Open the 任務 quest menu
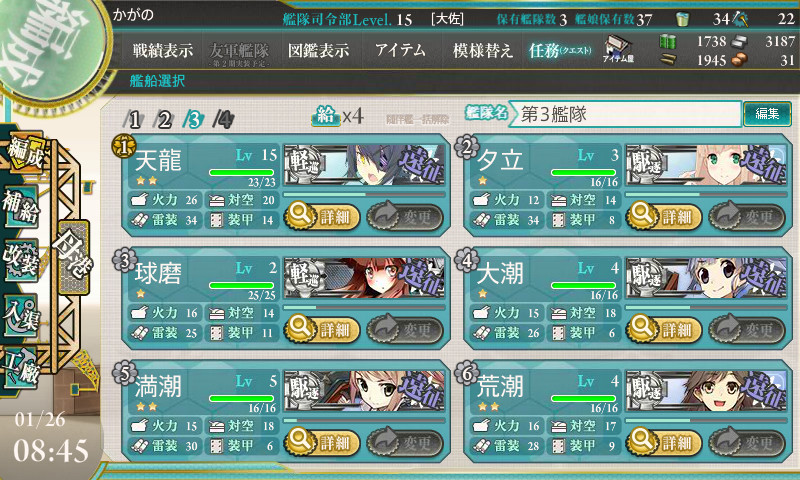 click(560, 50)
